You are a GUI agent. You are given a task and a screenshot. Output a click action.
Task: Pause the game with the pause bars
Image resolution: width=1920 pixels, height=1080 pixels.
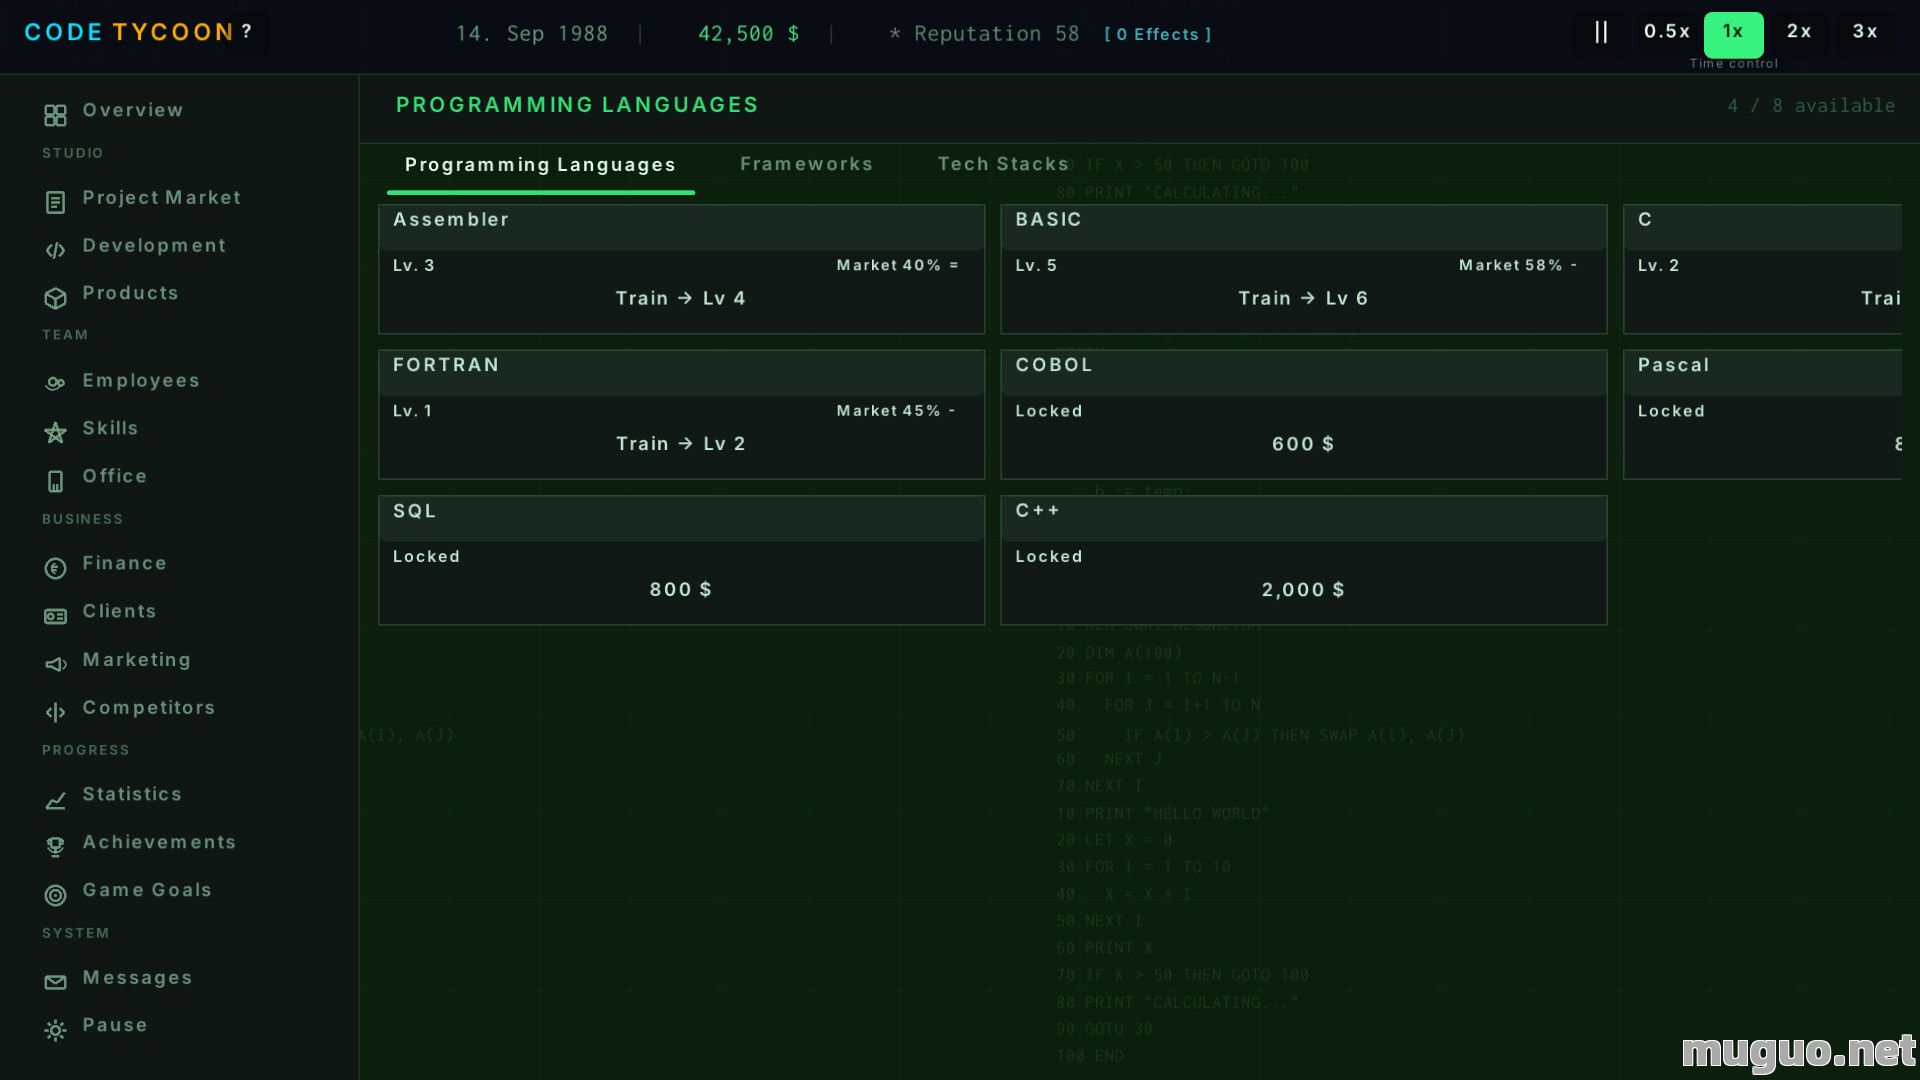pos(1601,32)
